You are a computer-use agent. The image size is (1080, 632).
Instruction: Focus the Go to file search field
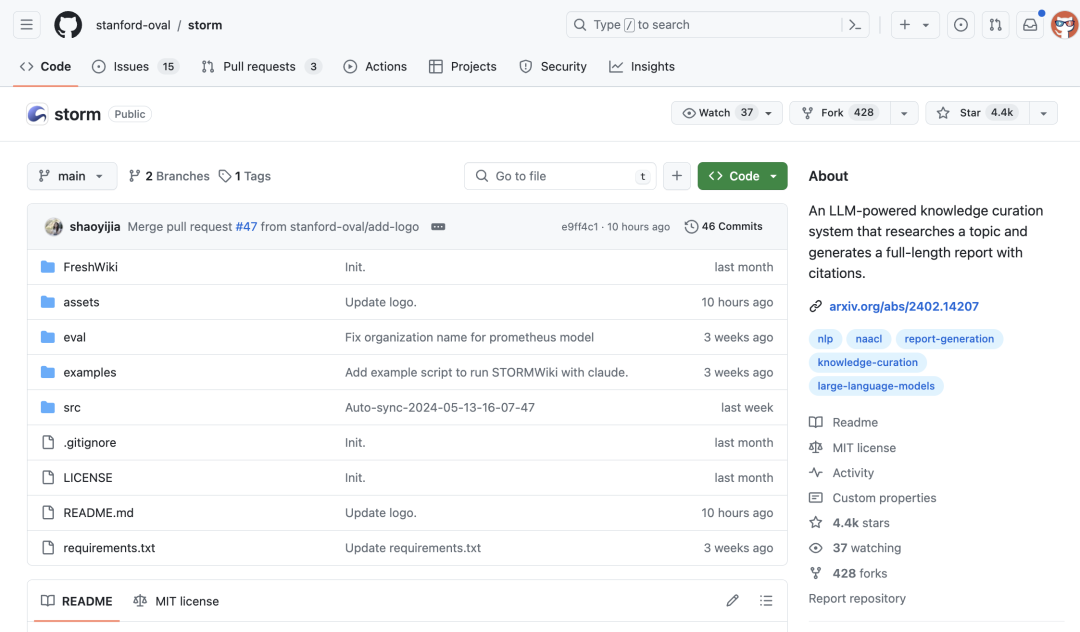pyautogui.click(x=560, y=176)
